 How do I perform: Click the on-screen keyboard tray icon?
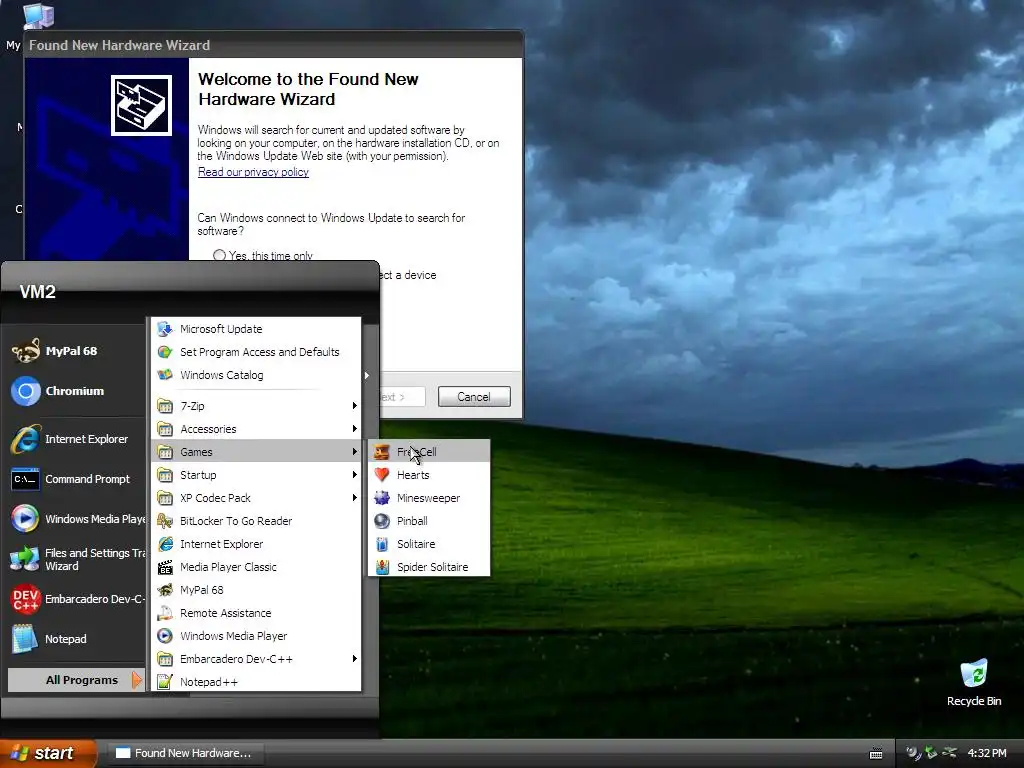[876, 754]
